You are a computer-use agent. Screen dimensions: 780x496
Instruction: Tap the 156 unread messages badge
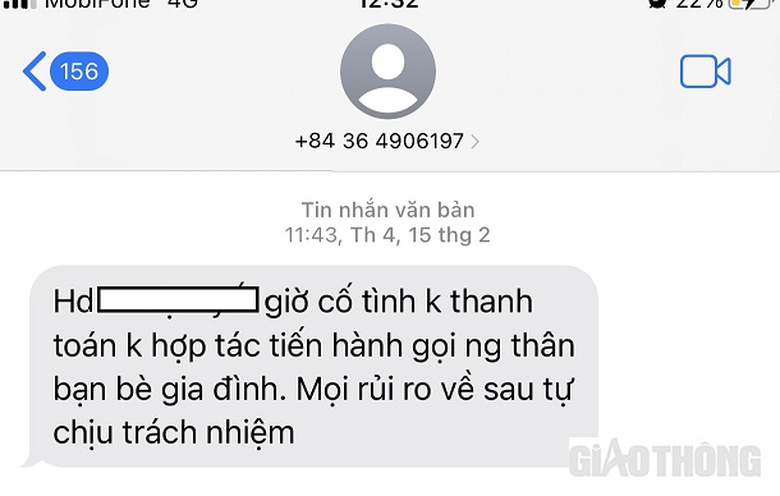click(80, 71)
